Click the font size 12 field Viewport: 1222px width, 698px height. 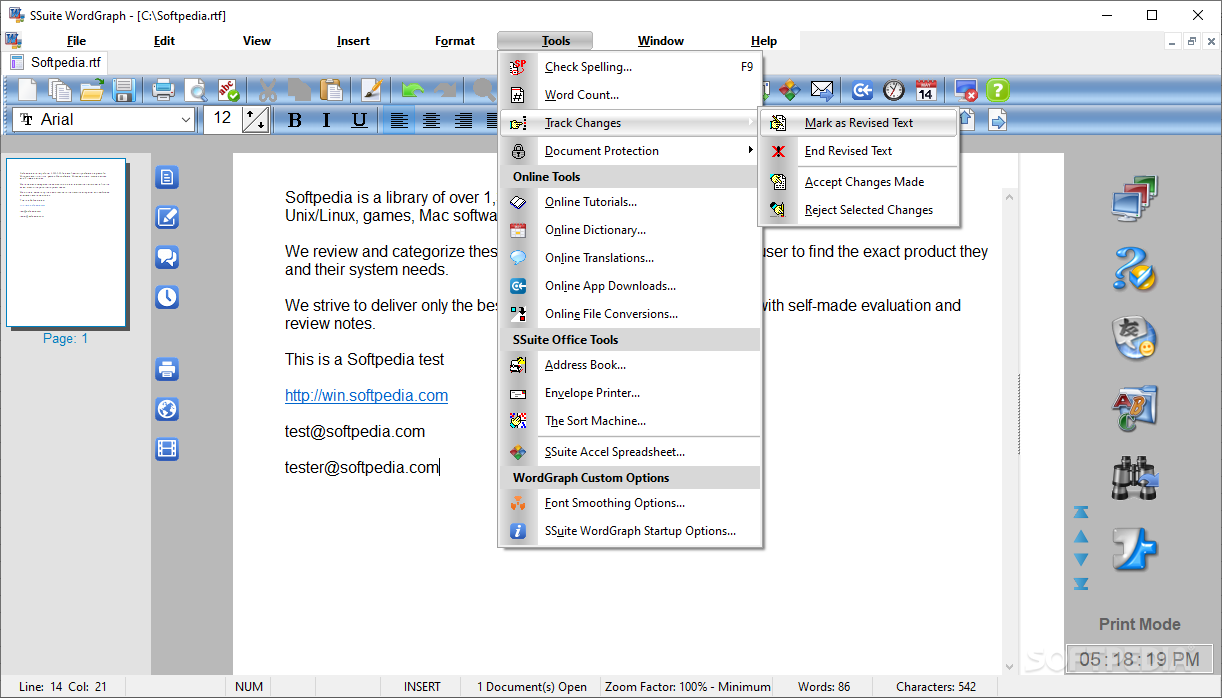(x=223, y=120)
